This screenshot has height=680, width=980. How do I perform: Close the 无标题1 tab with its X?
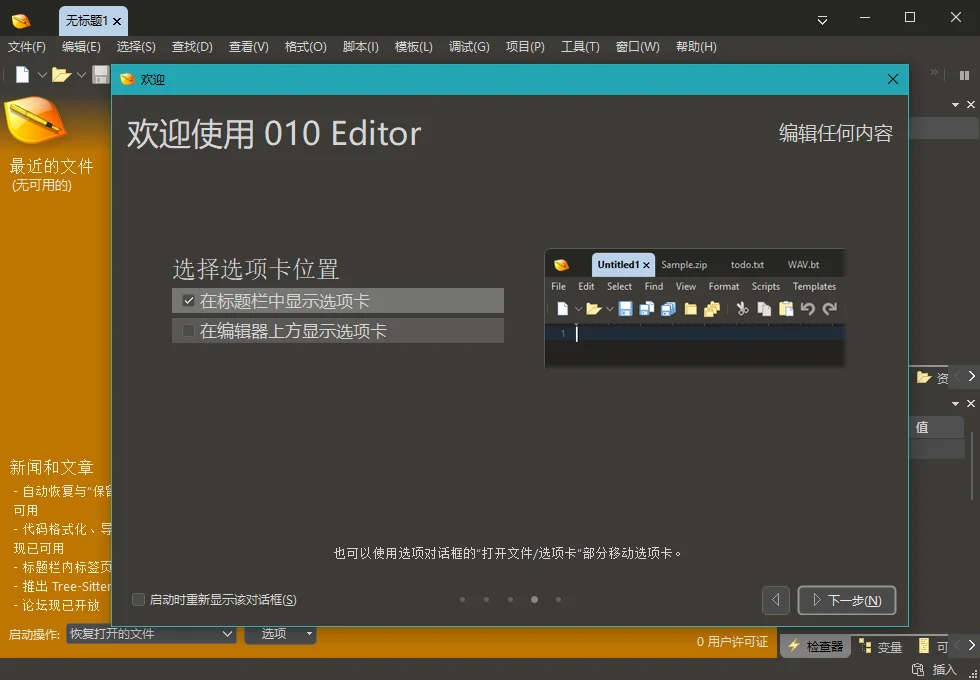117,22
